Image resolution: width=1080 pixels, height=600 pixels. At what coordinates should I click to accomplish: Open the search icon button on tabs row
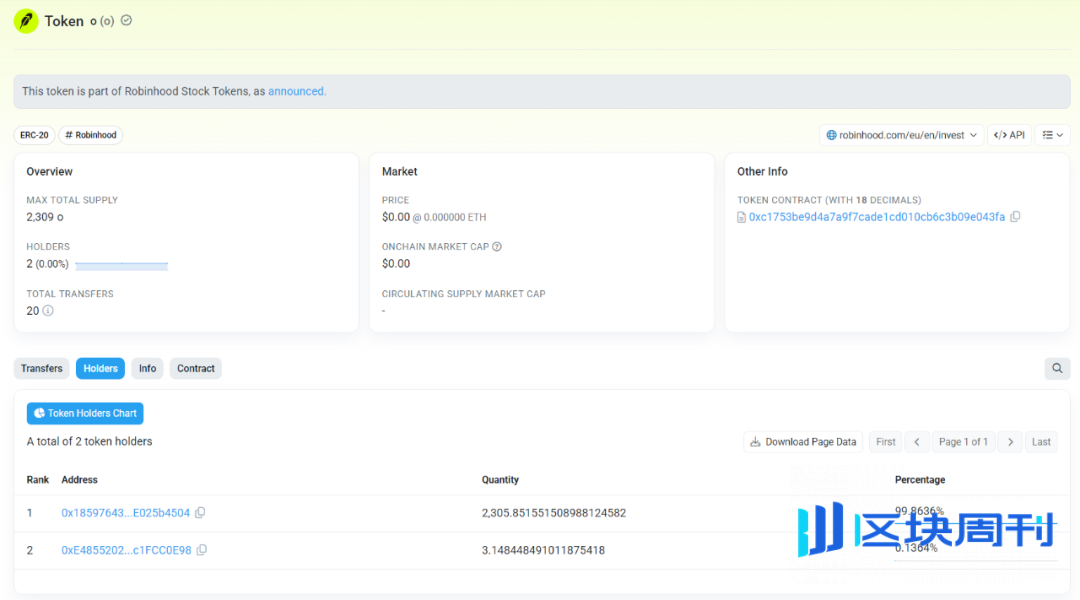tap(1057, 369)
